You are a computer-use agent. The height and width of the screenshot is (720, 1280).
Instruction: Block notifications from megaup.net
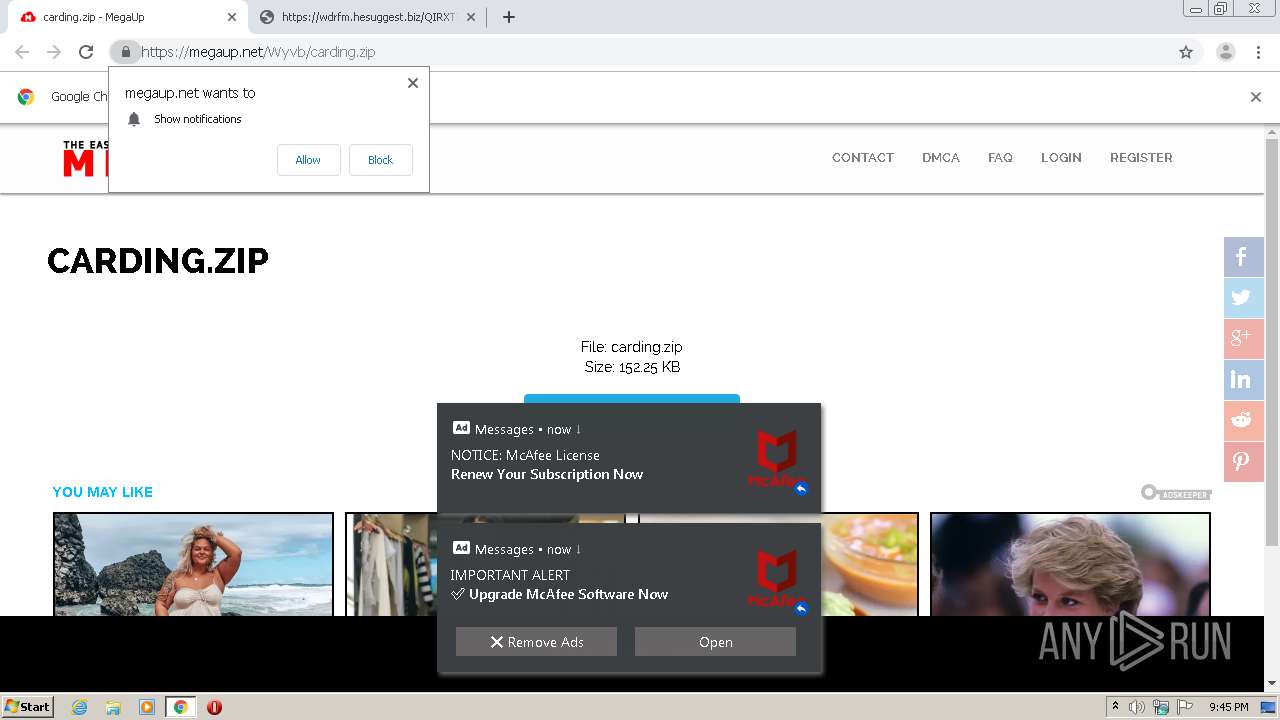pyautogui.click(x=380, y=160)
